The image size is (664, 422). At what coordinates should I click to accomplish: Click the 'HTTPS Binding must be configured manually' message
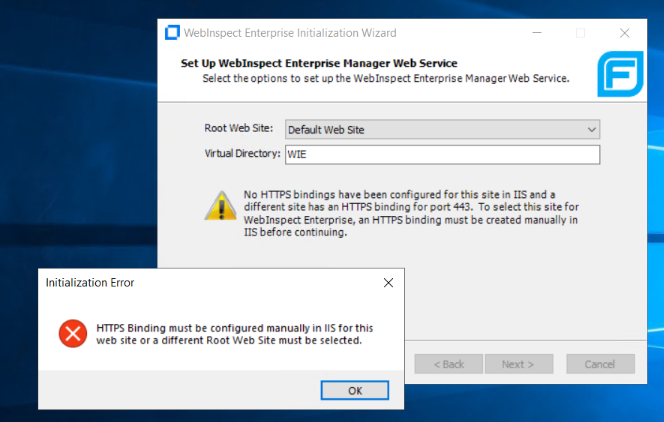[x=235, y=334]
